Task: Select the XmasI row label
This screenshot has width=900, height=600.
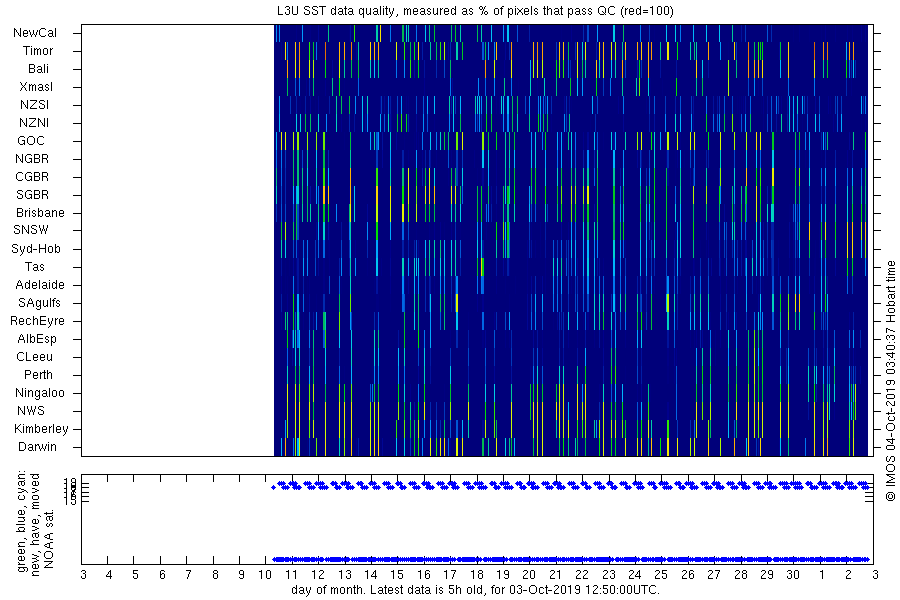Action: (36, 87)
